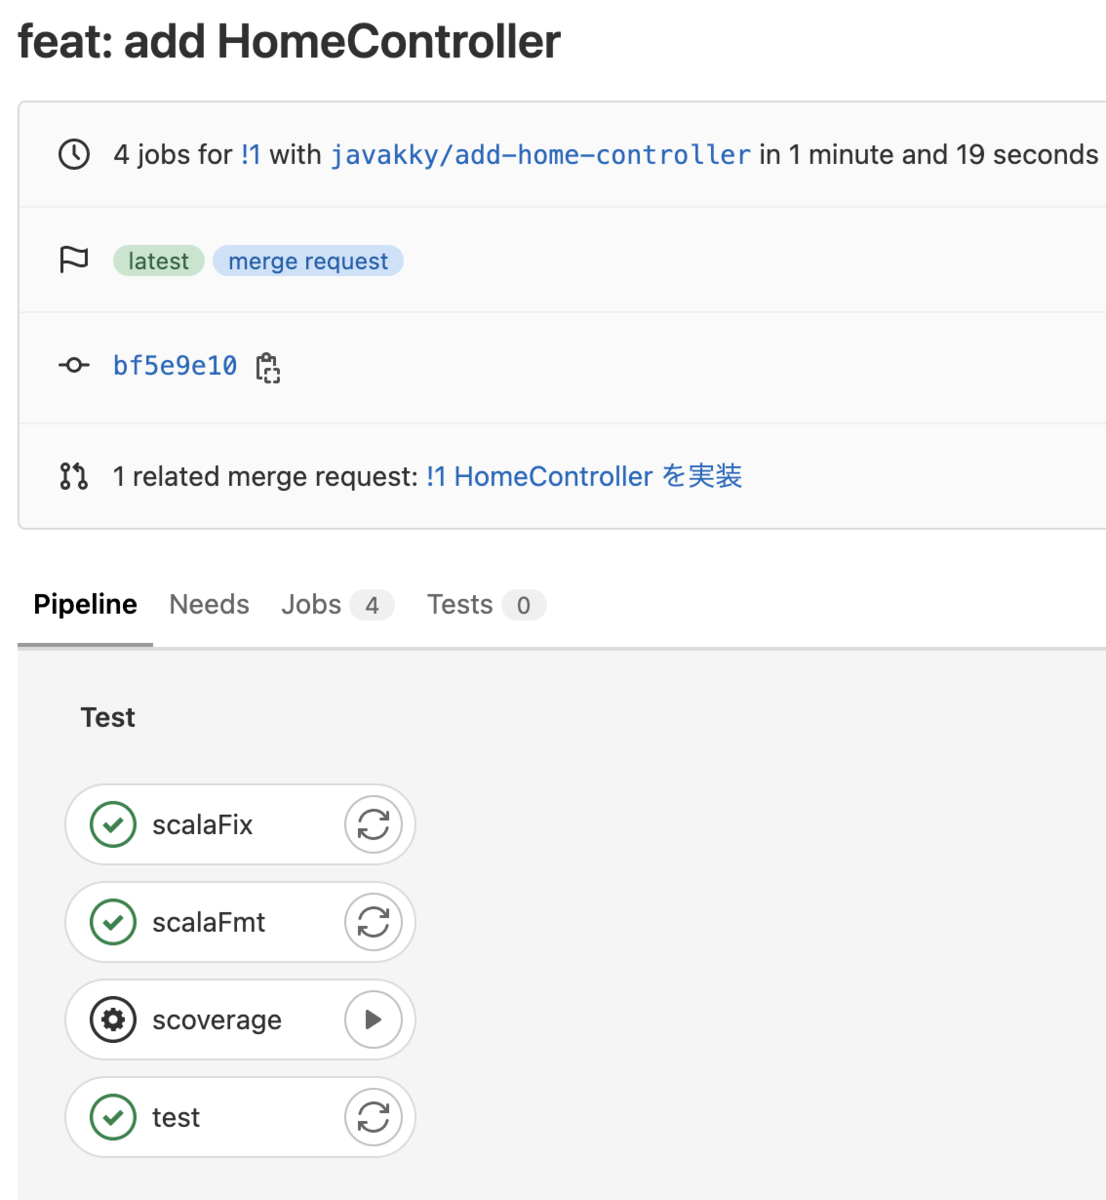Image resolution: width=1106 pixels, height=1200 pixels.
Task: Open related merge request HomeController link
Action: tap(584, 476)
